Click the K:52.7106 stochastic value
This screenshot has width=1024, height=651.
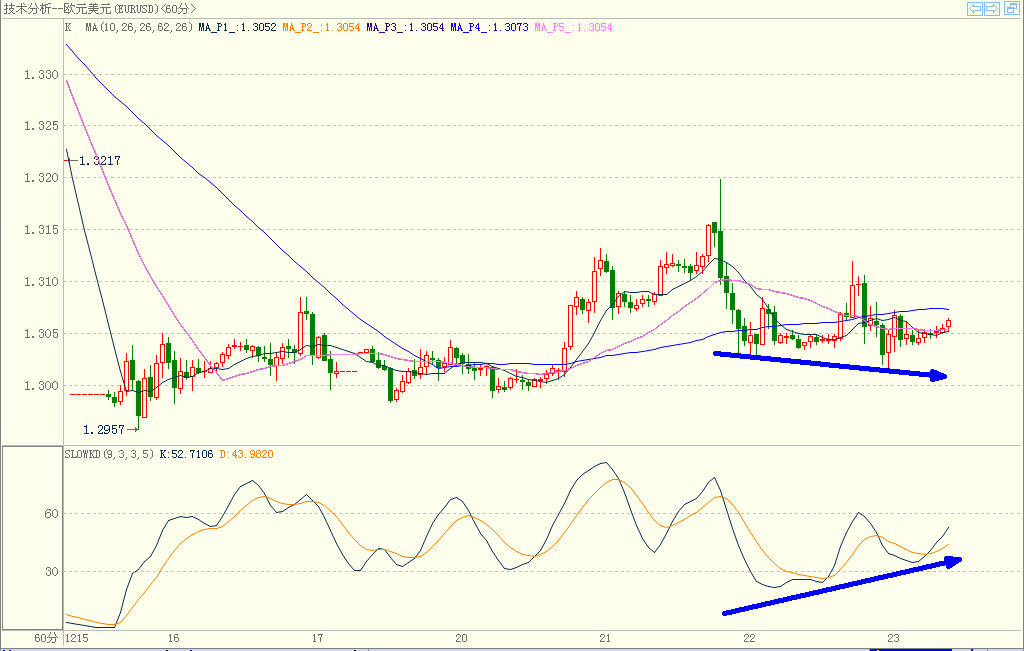tap(186, 454)
